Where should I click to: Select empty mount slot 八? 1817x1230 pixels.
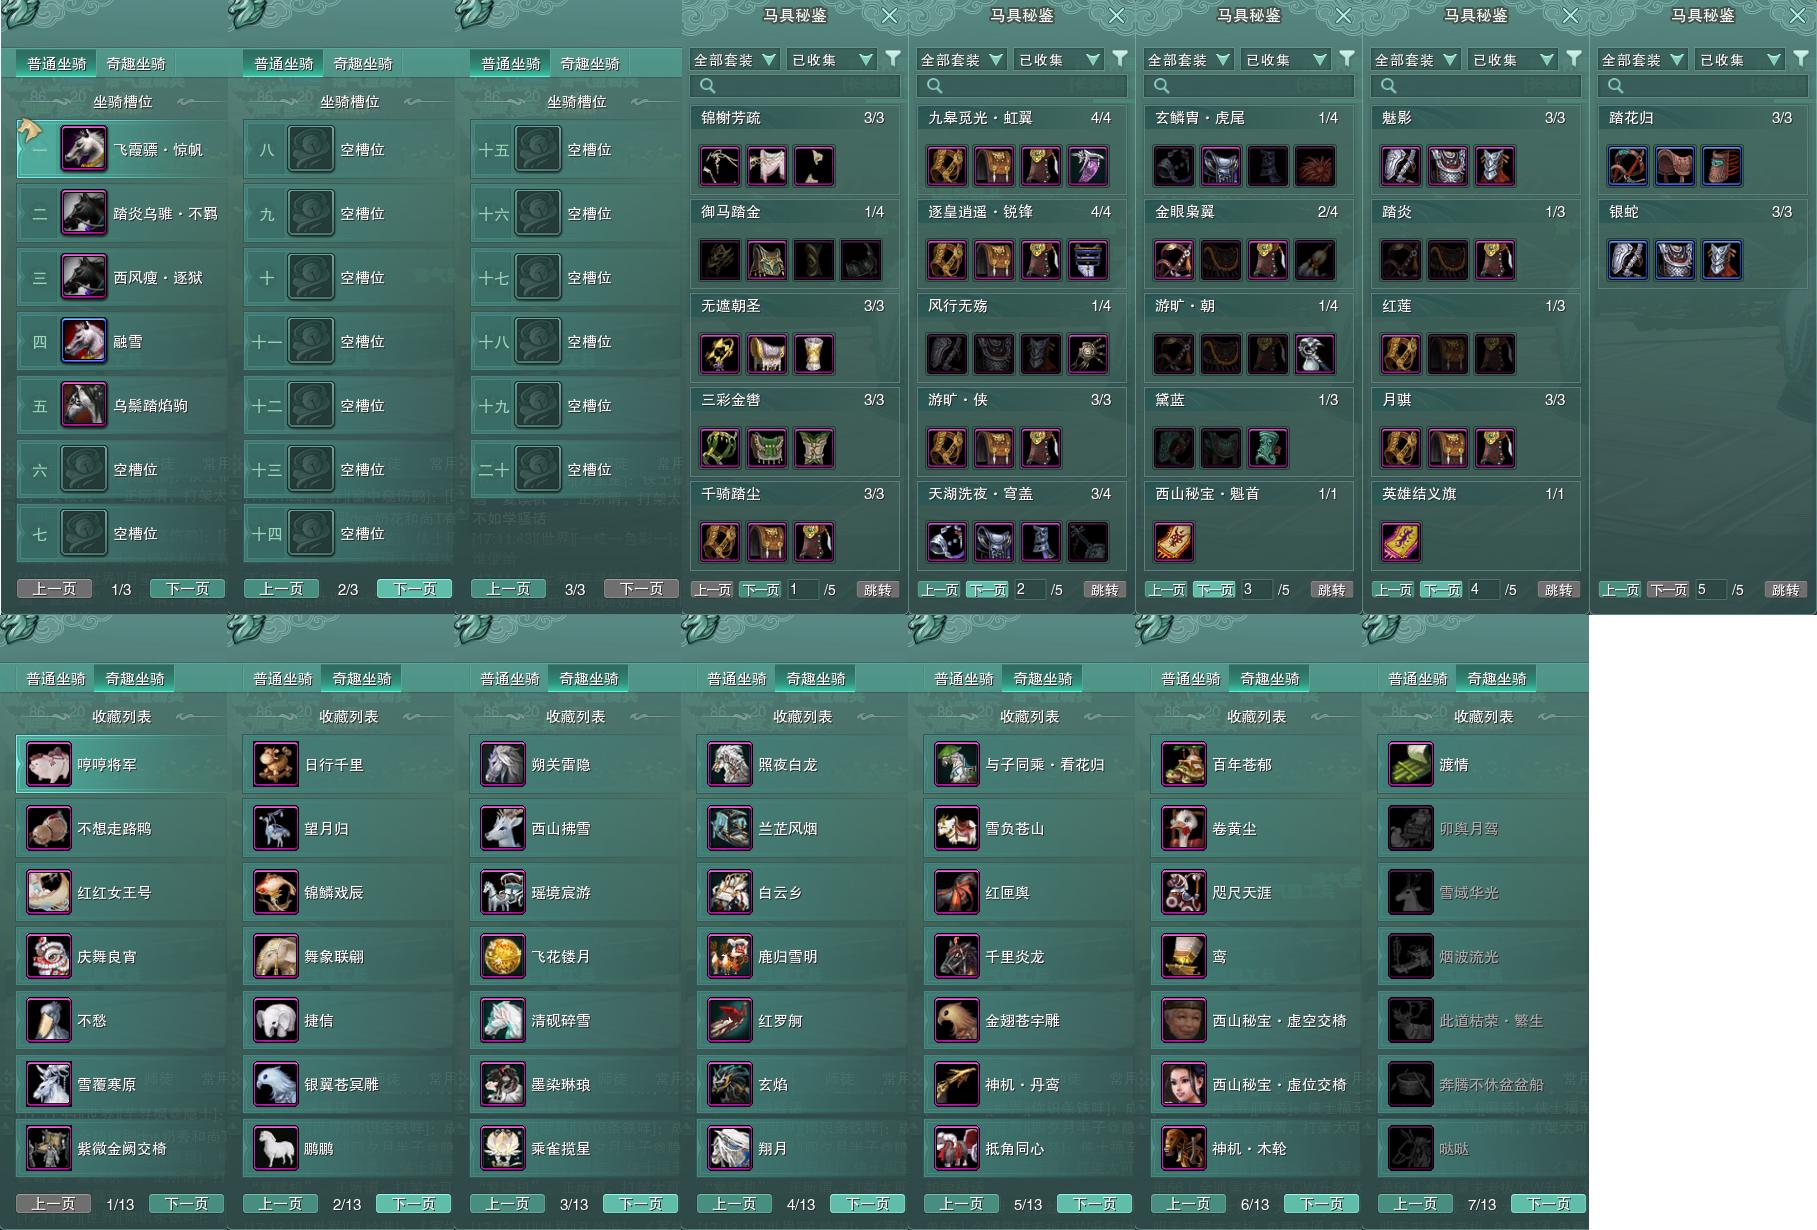tap(348, 149)
